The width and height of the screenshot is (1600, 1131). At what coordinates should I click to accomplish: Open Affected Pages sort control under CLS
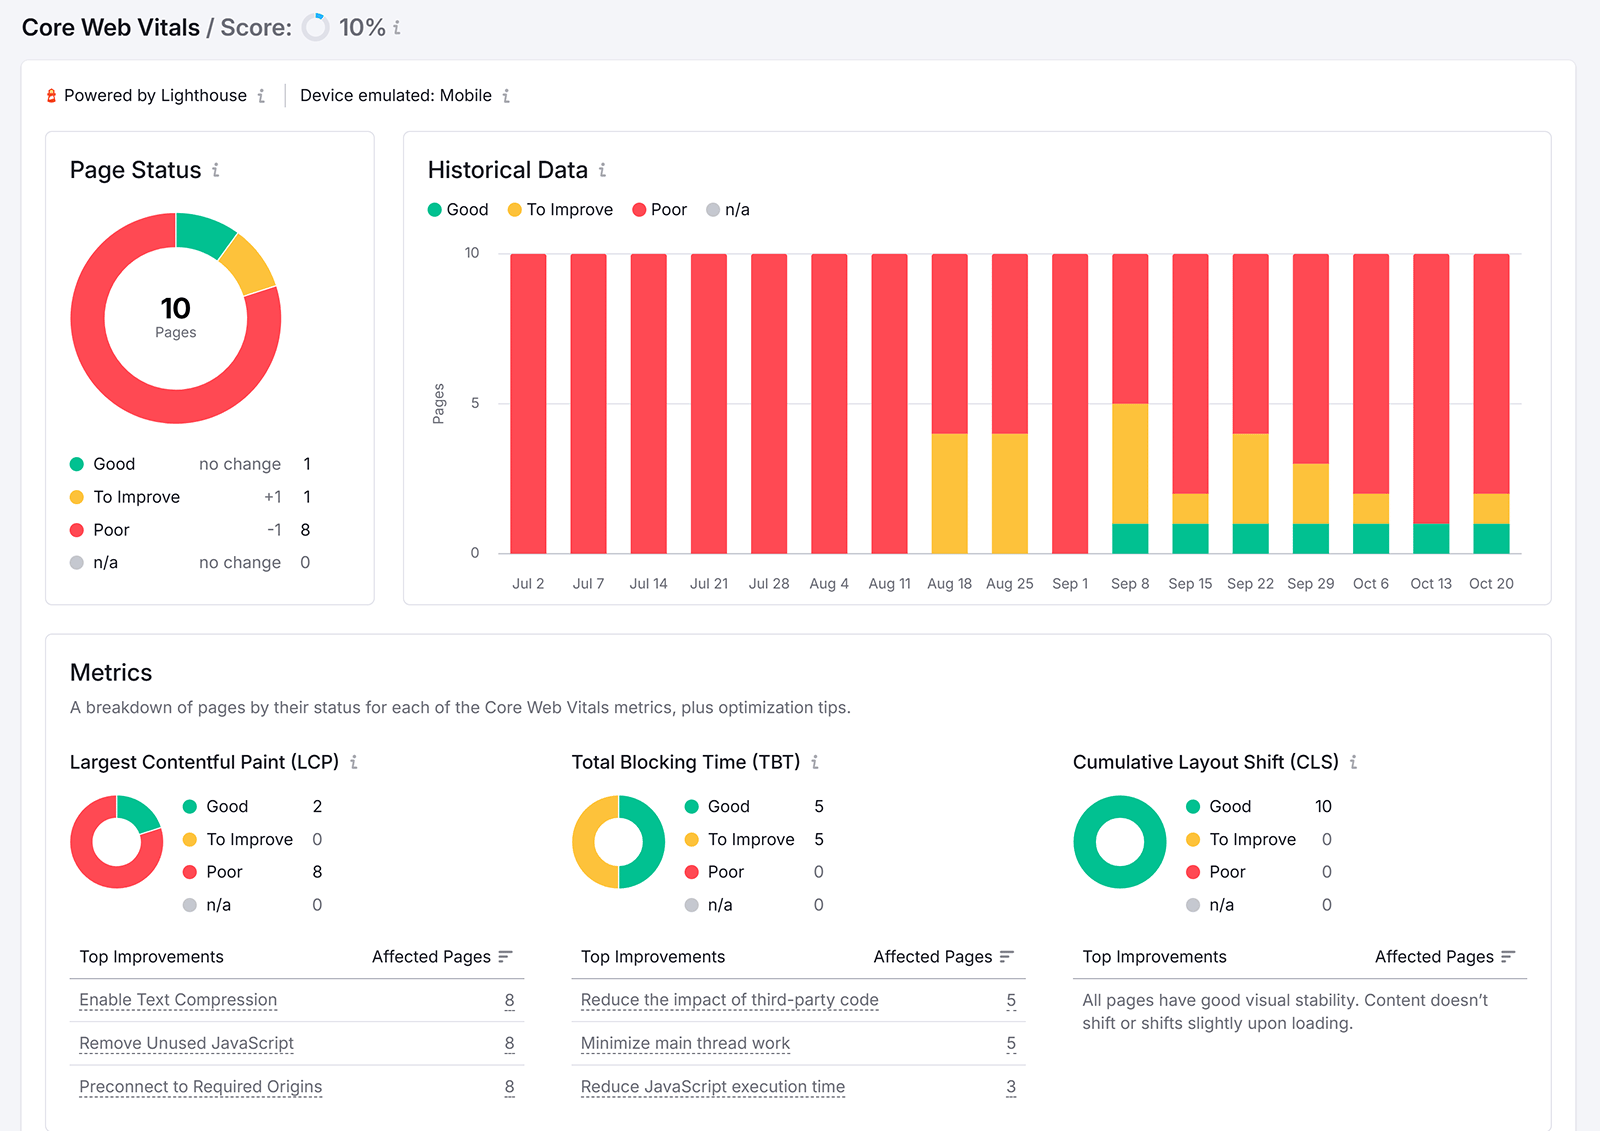point(1510,956)
